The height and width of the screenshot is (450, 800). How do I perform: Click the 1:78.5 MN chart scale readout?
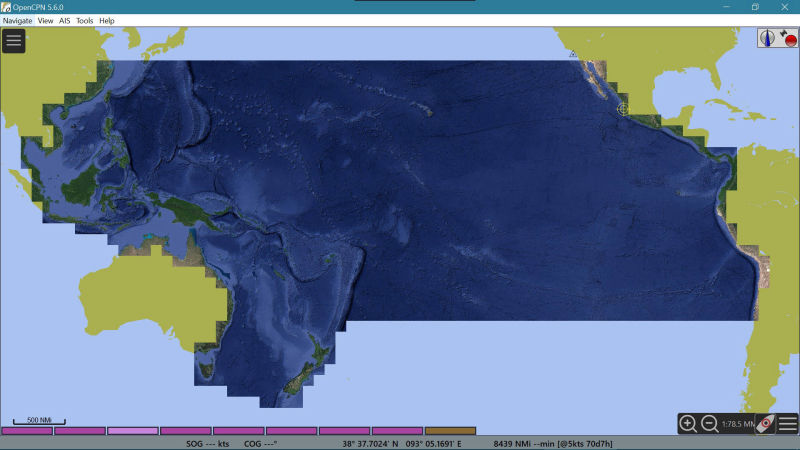click(737, 424)
